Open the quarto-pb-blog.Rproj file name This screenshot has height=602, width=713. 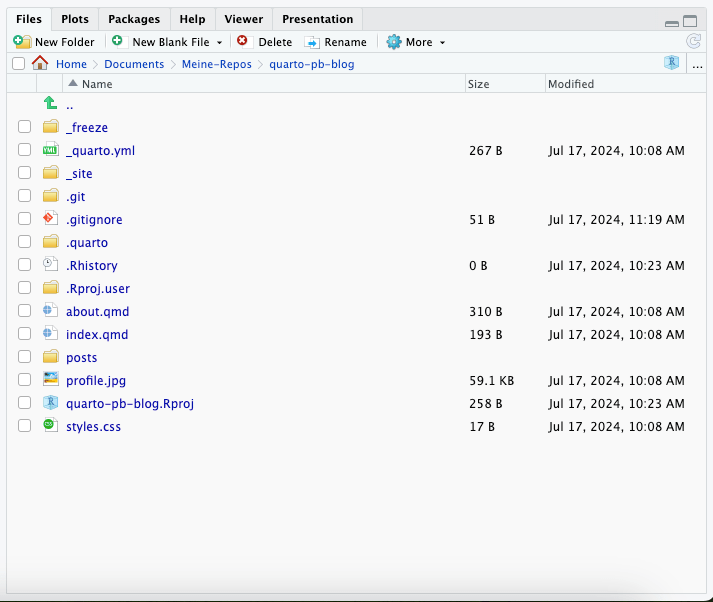(x=130, y=404)
